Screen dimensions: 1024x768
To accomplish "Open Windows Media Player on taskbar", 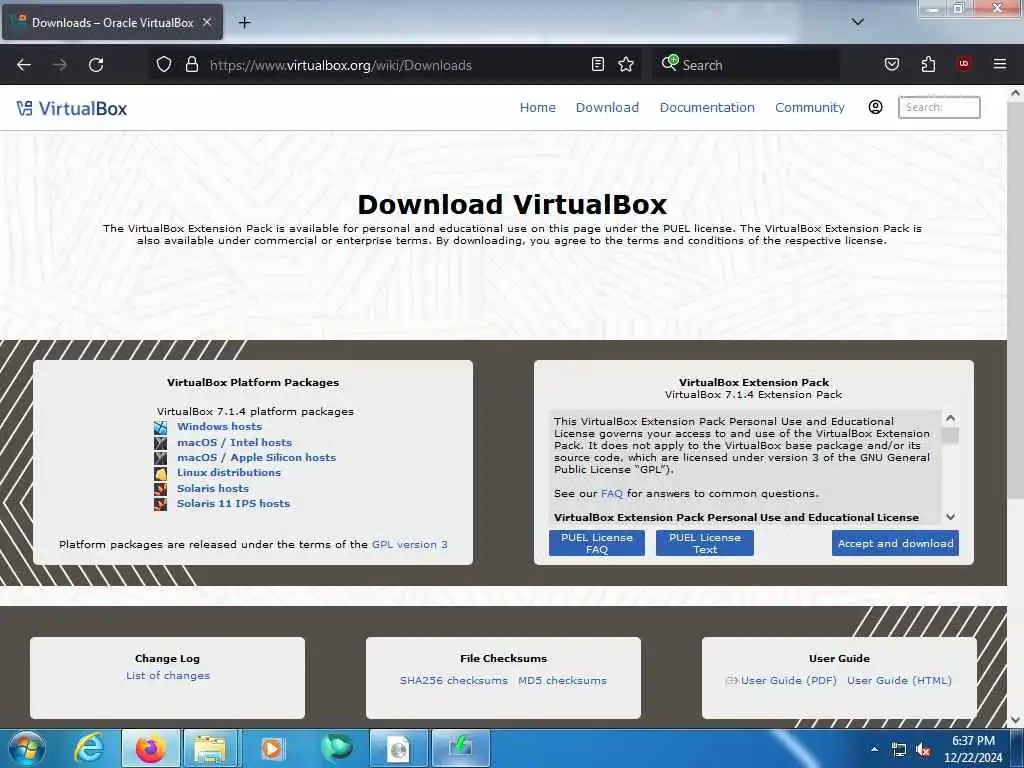I will tap(272, 748).
